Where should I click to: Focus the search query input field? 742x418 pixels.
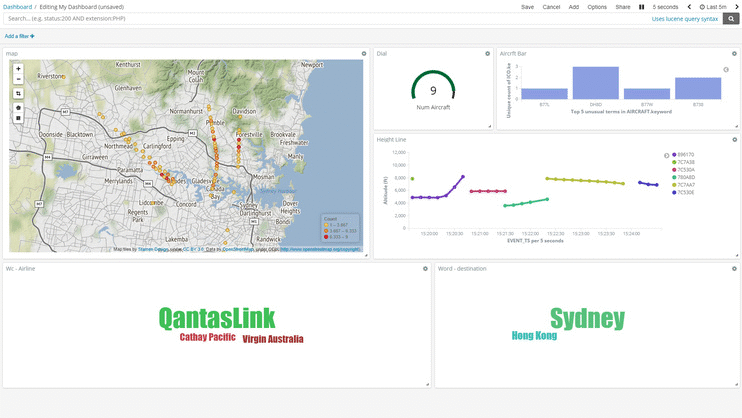point(327,18)
